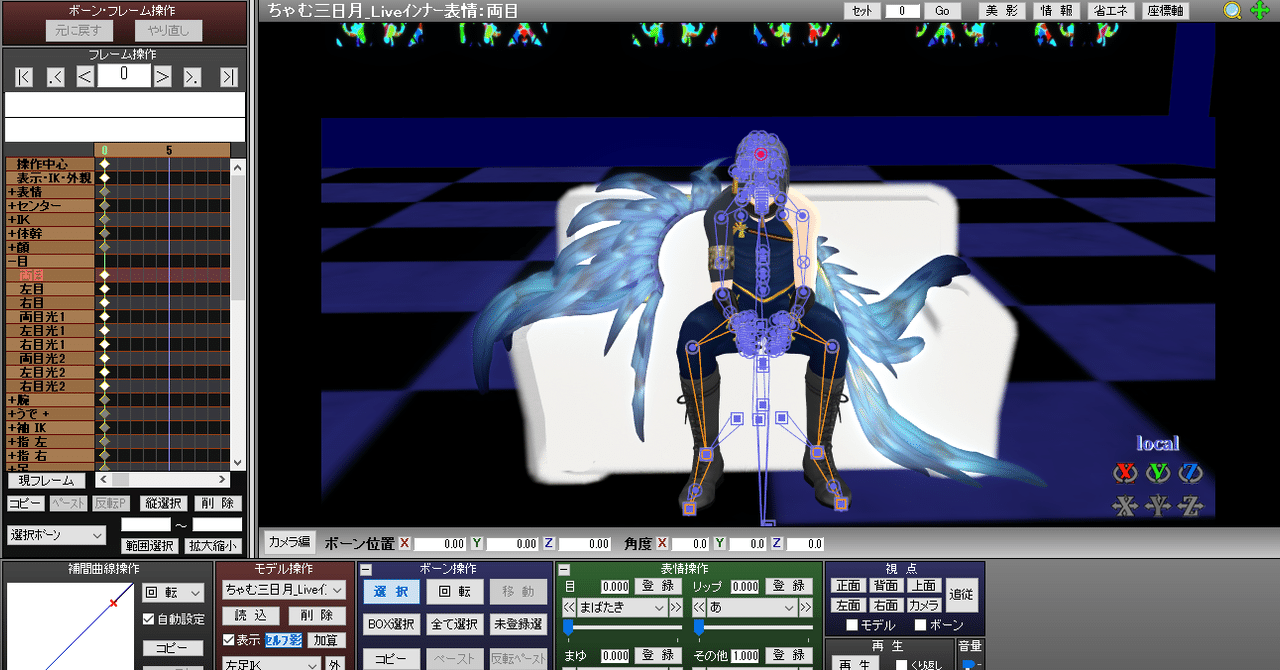Adjust 音量 volume slider

point(967,665)
